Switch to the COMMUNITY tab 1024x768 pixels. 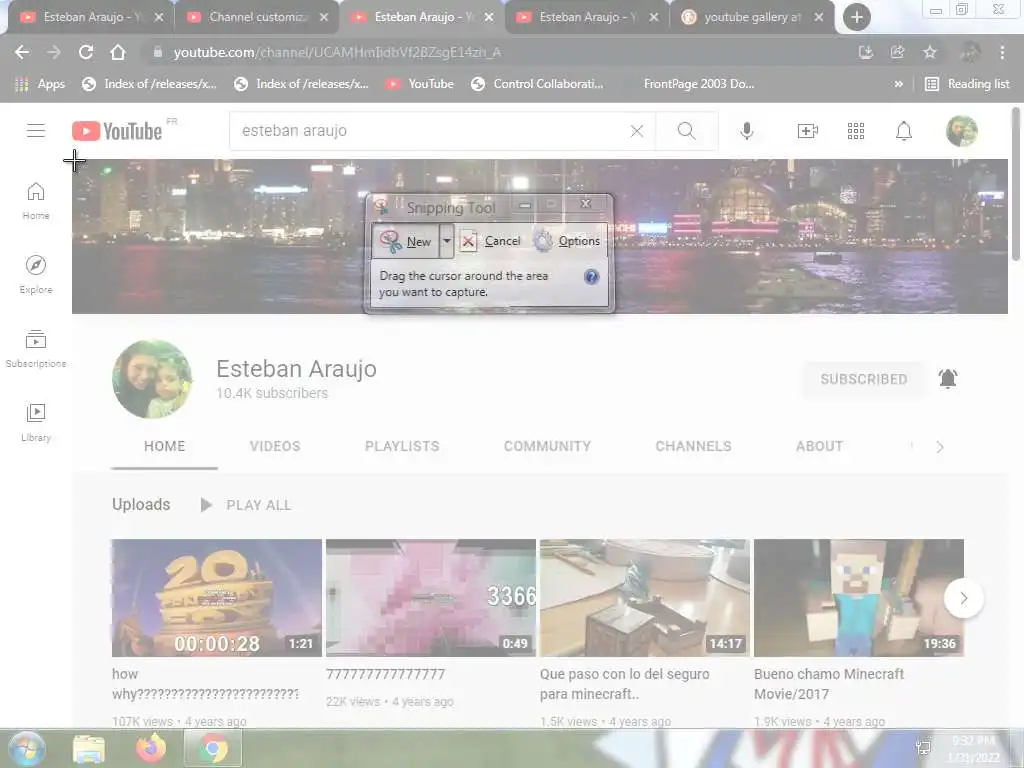pos(547,447)
